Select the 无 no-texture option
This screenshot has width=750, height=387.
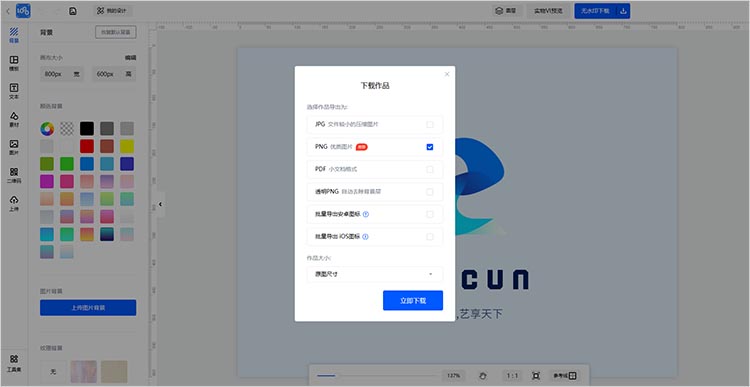pyautogui.click(x=53, y=372)
